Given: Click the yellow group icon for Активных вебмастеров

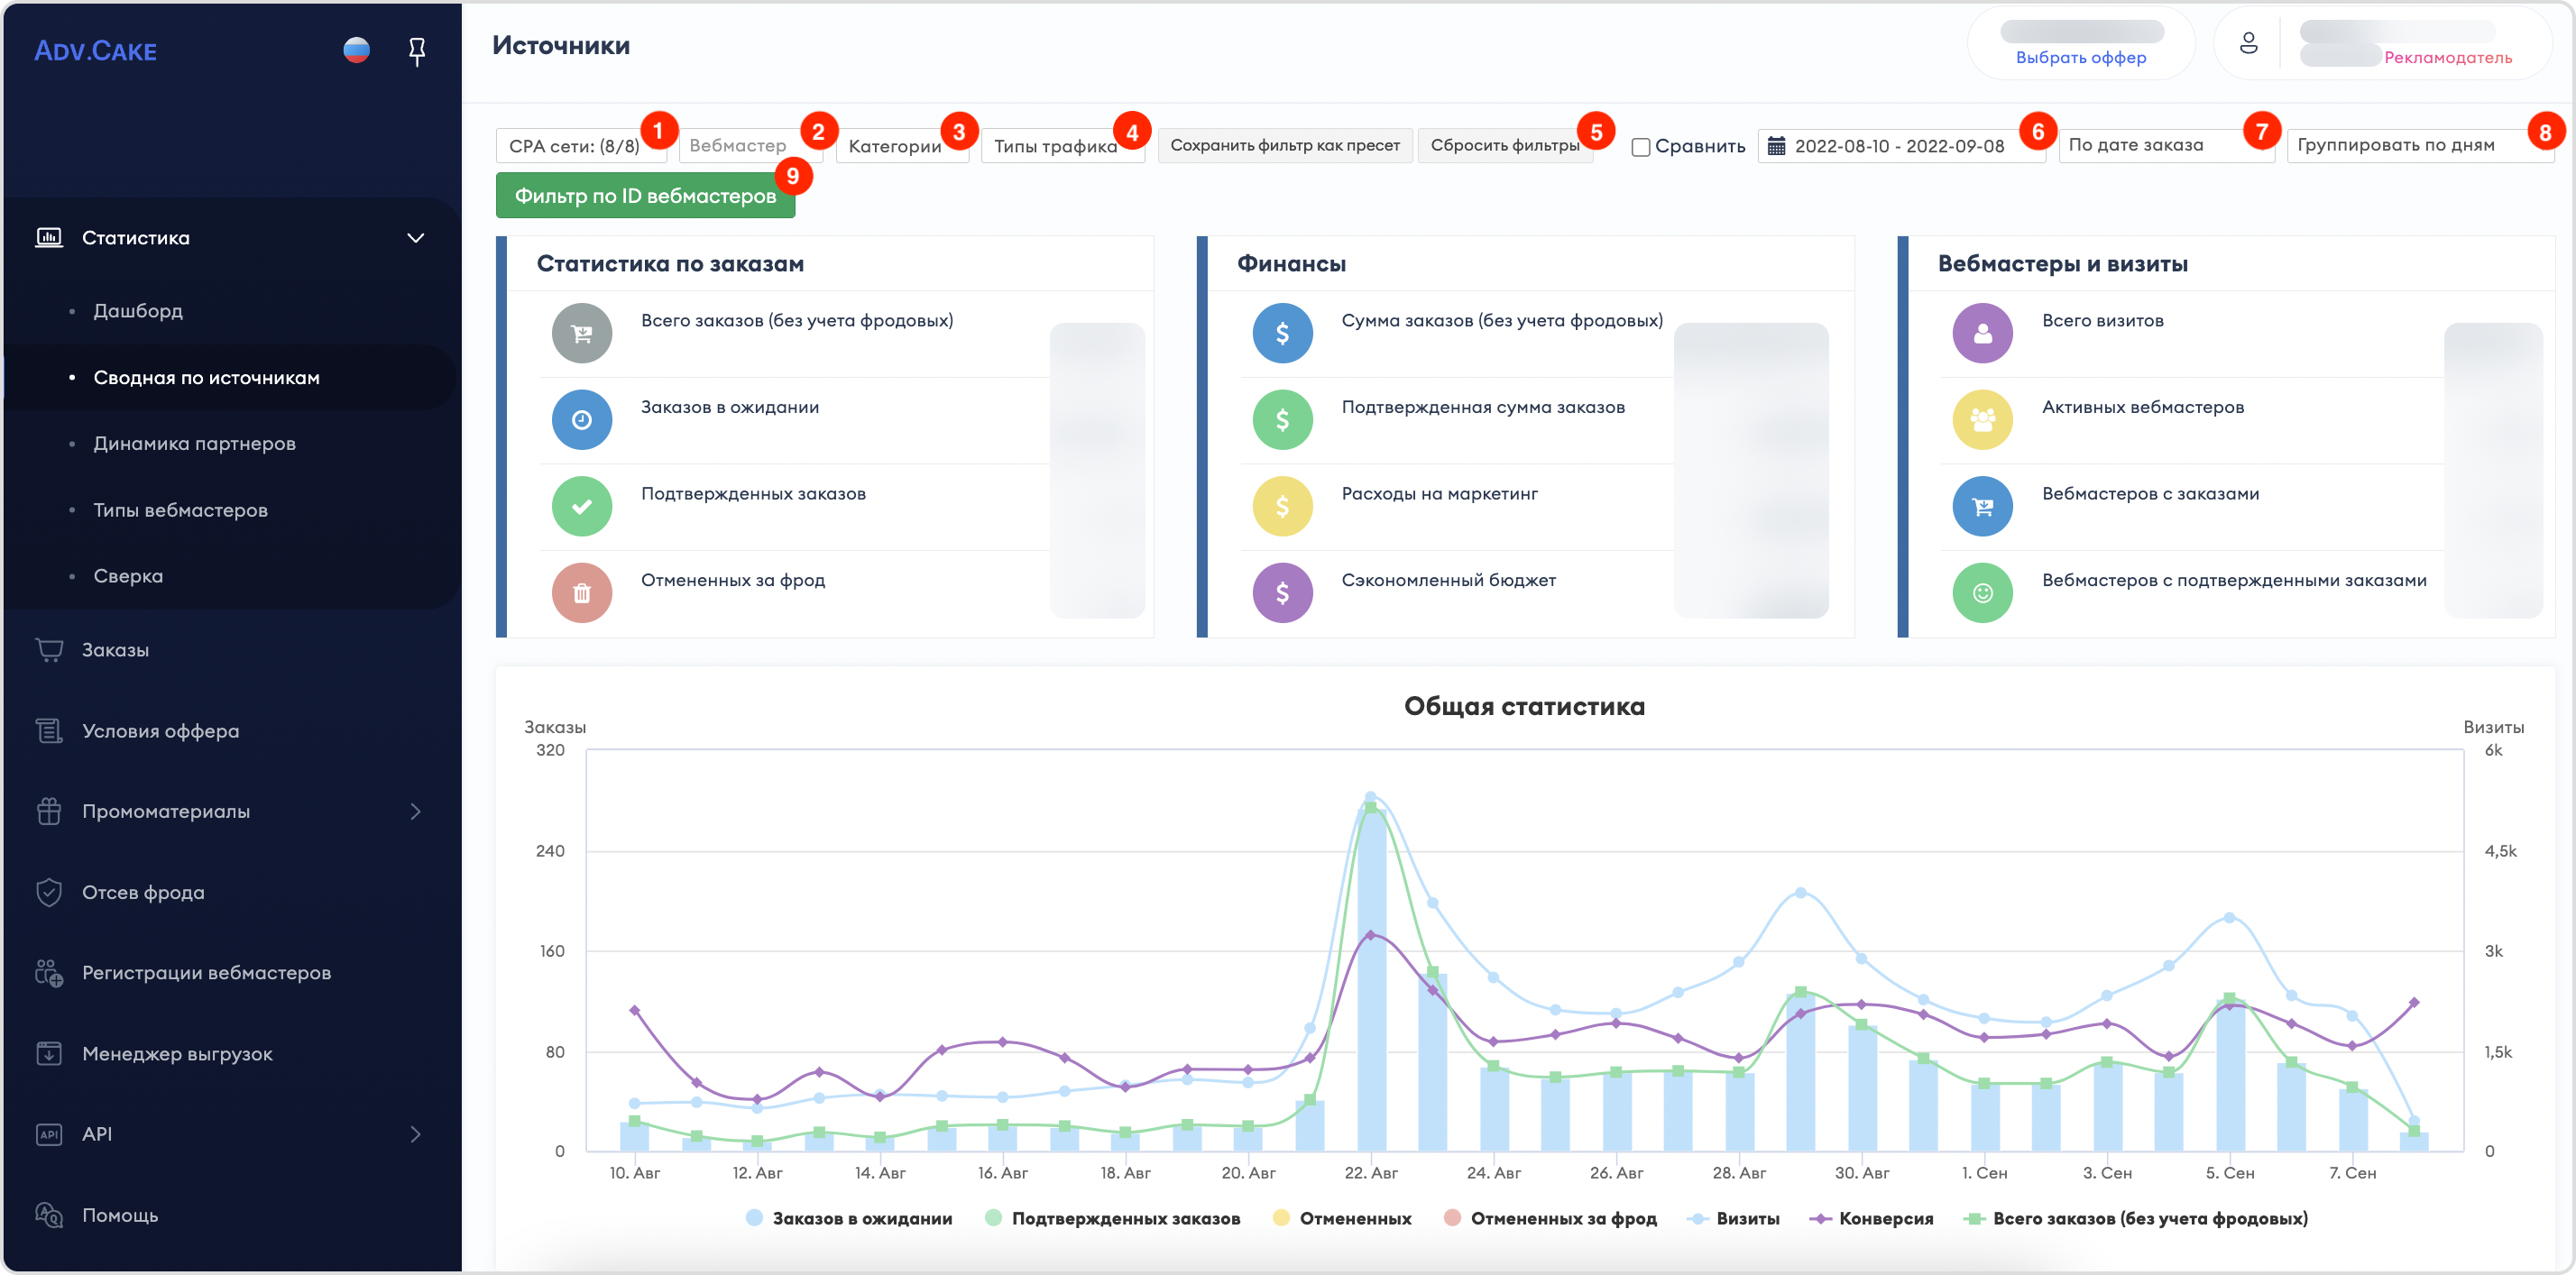Looking at the screenshot, I should tap(1982, 420).
